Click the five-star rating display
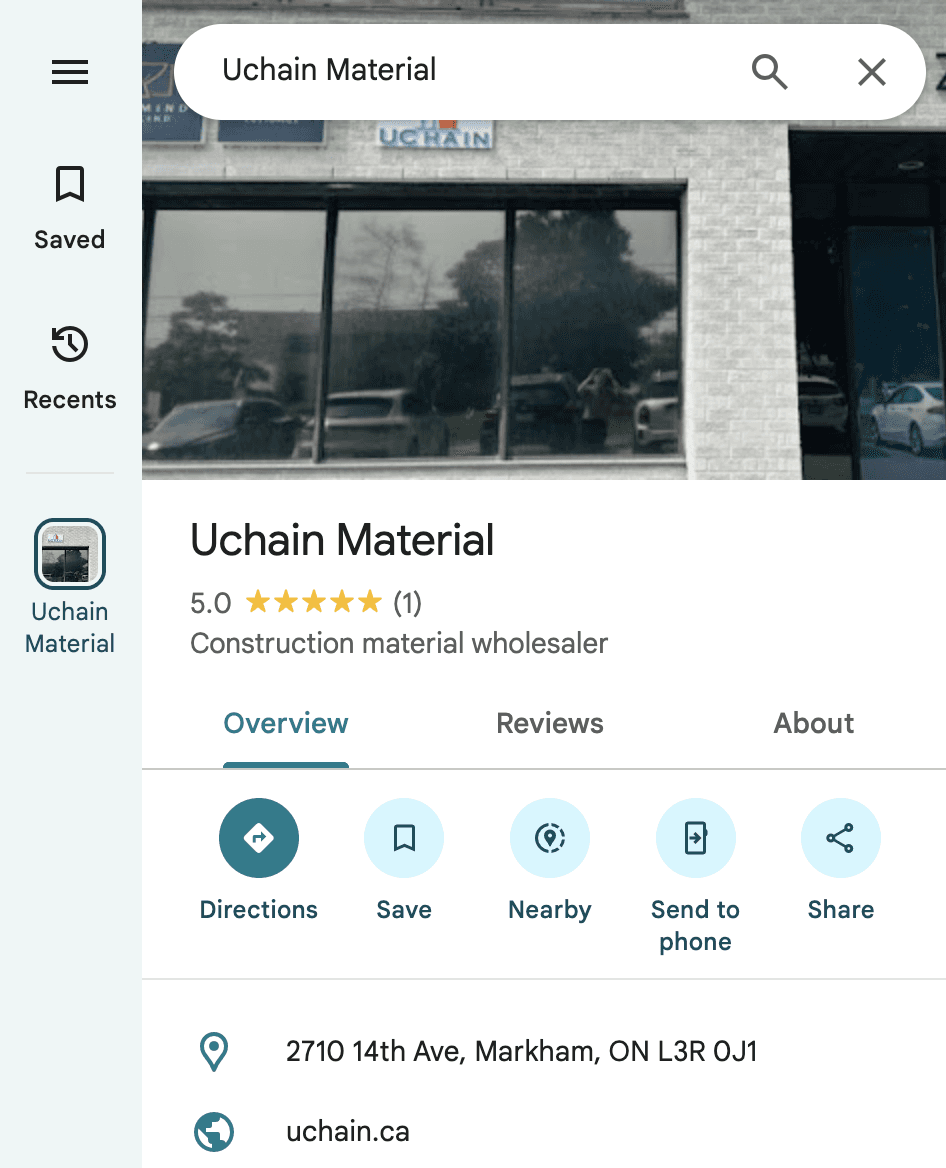Viewport: 946px width, 1168px height. [314, 601]
